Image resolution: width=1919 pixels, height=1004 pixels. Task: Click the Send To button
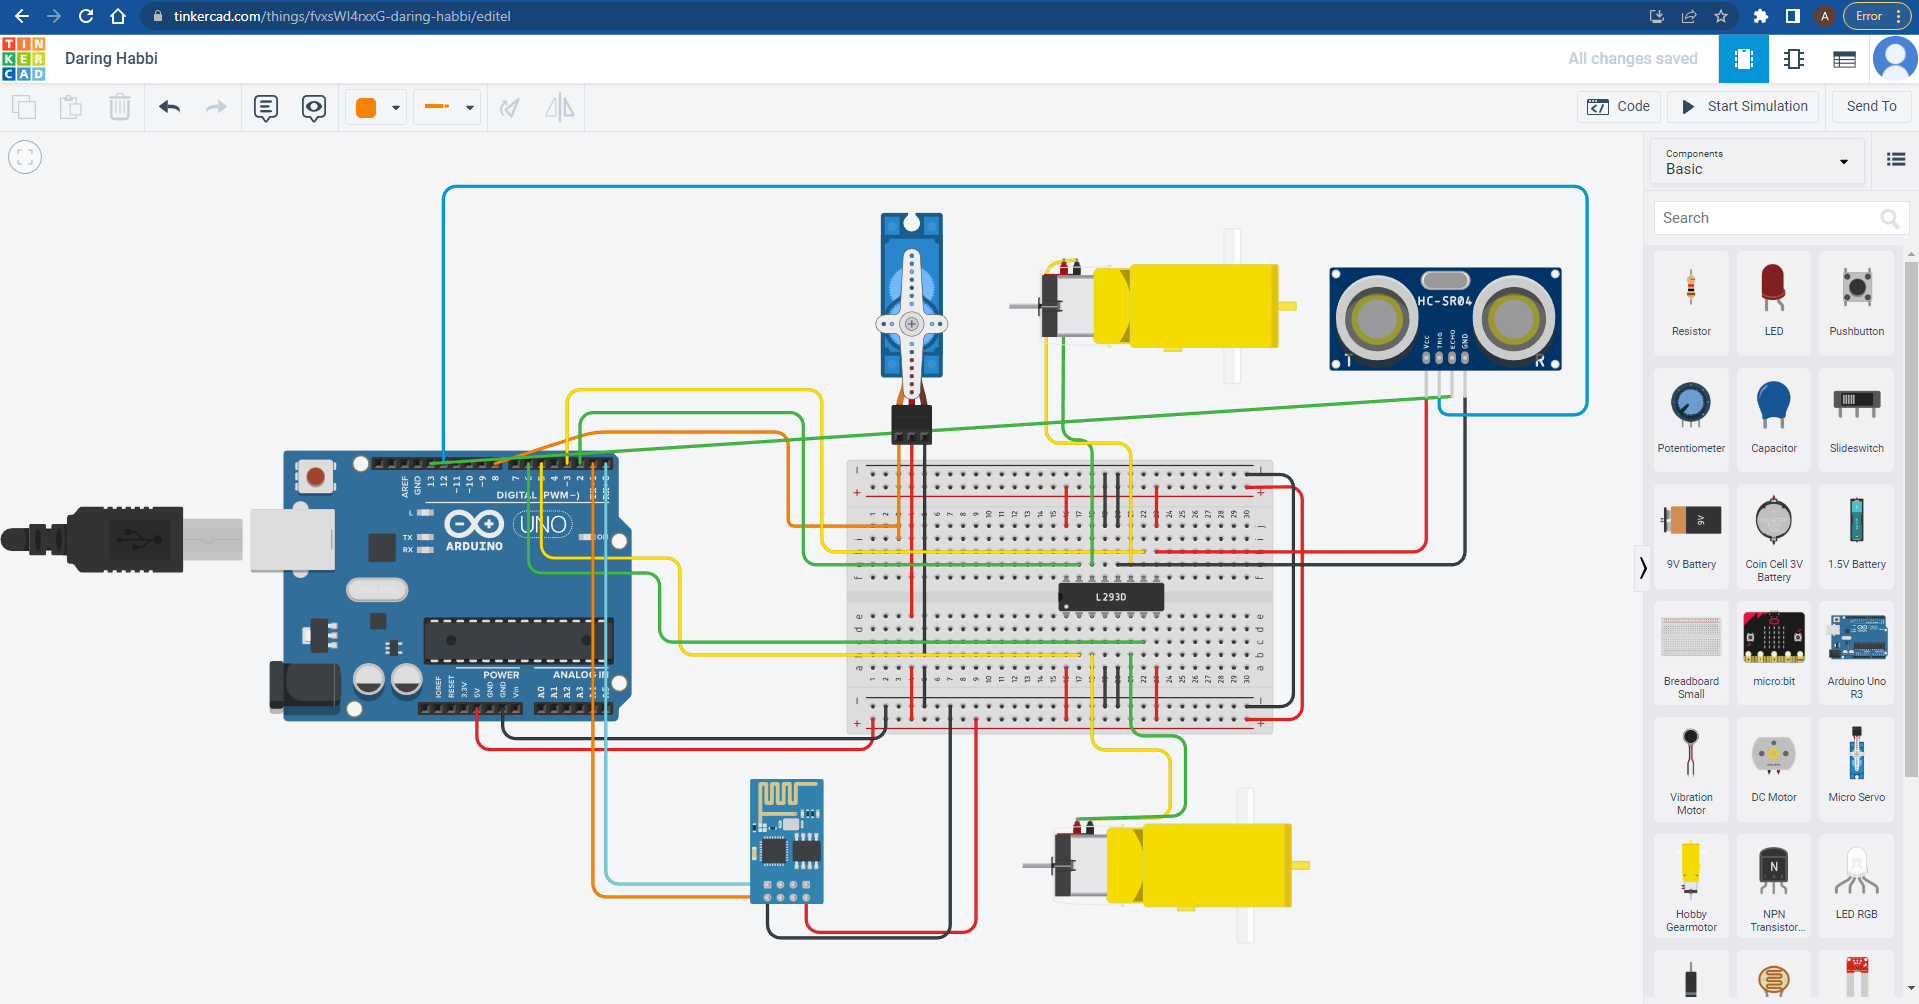point(1871,107)
